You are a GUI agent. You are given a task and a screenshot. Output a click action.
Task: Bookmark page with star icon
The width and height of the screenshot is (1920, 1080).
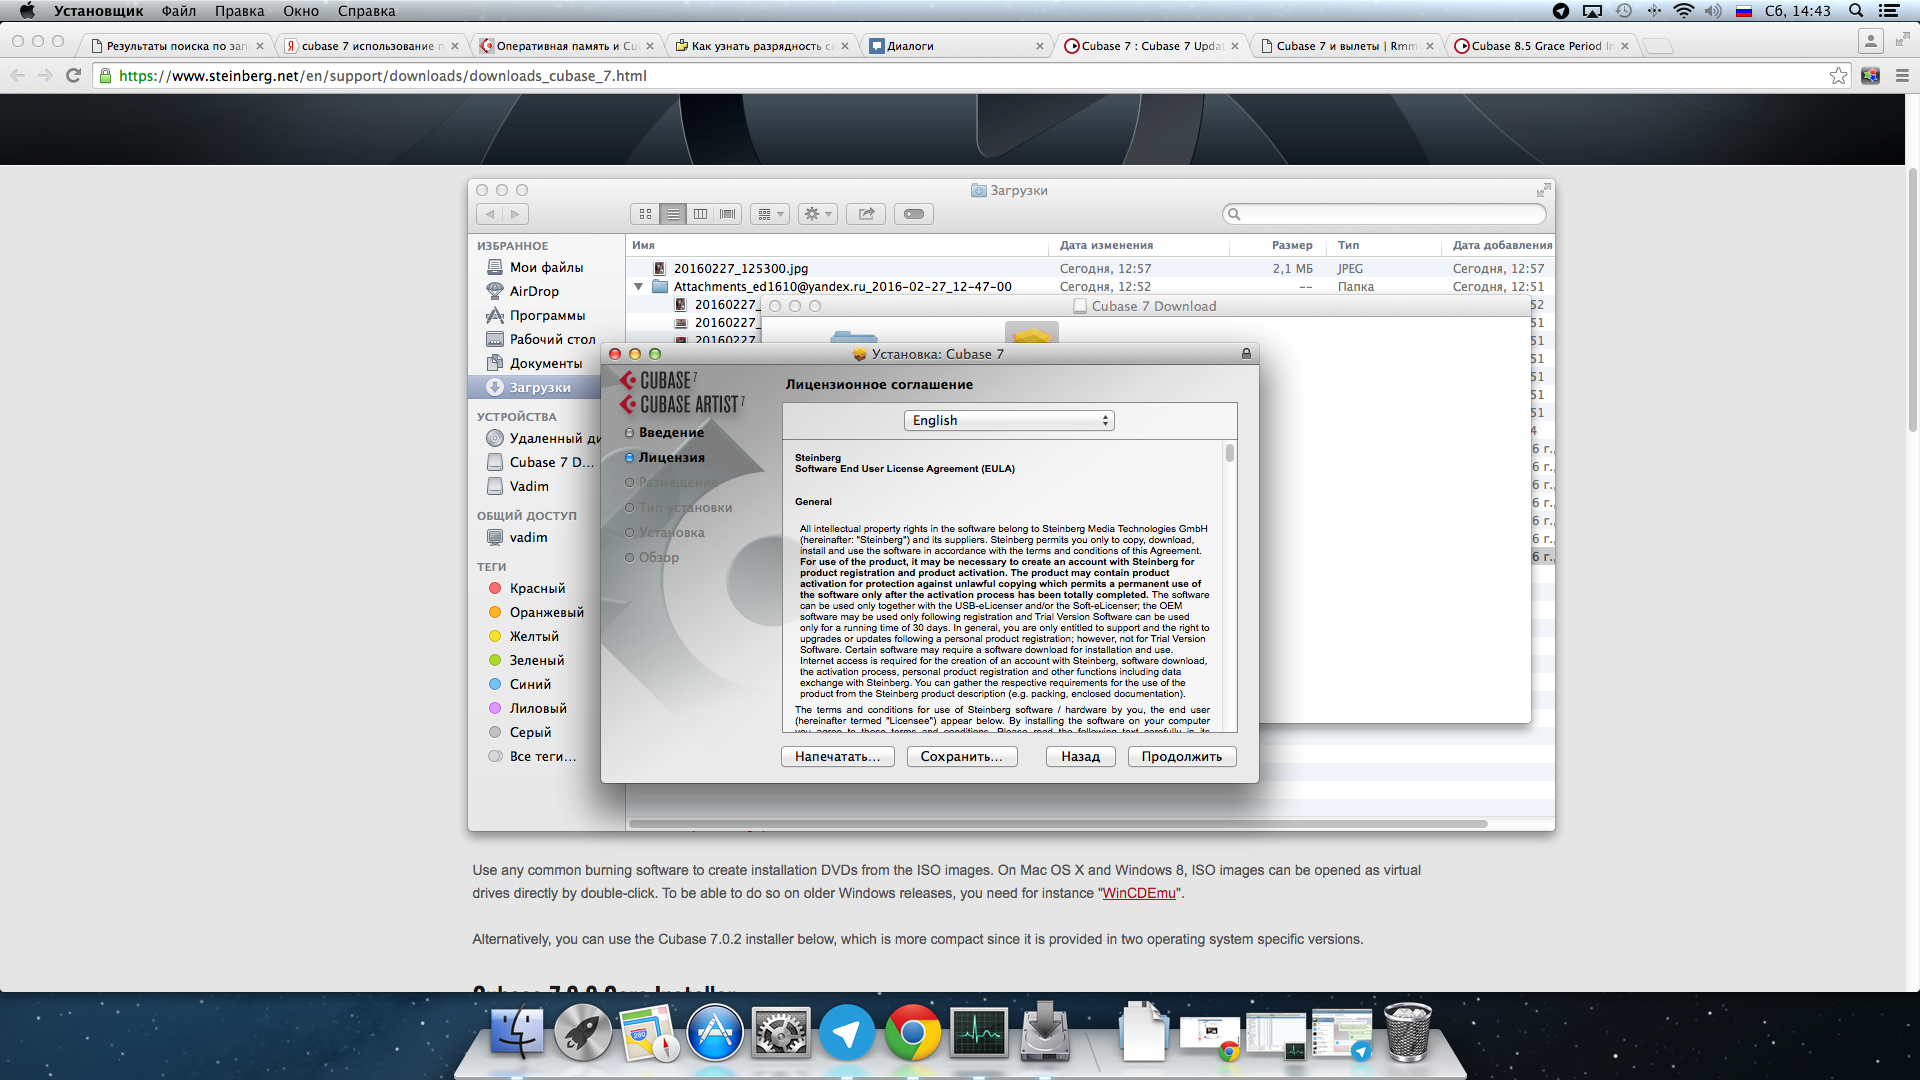(x=1838, y=76)
